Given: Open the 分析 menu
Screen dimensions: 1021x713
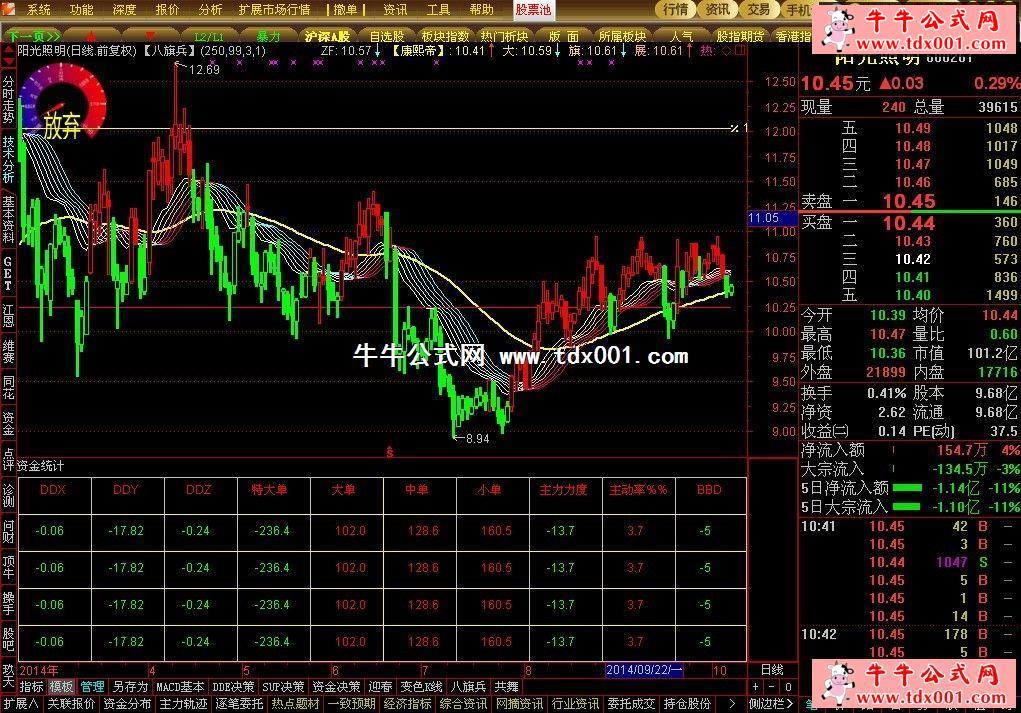Looking at the screenshot, I should pyautogui.click(x=210, y=10).
